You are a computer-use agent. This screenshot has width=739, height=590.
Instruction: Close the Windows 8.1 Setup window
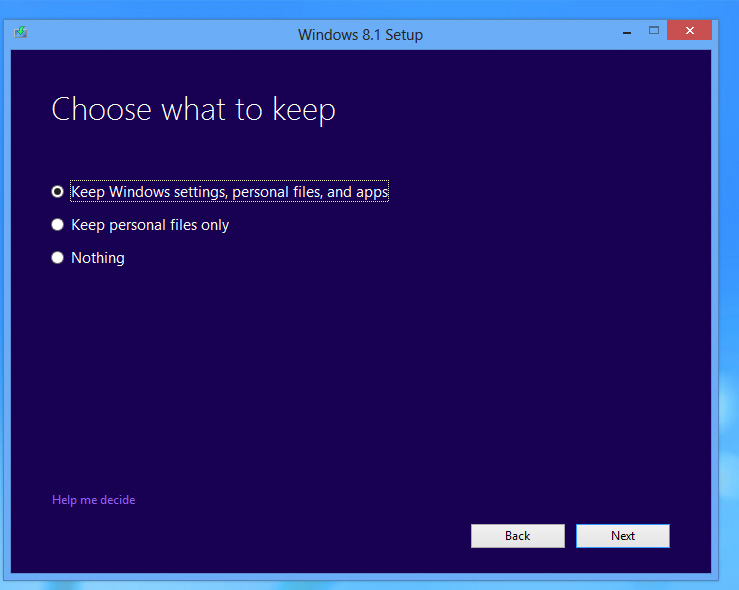[690, 30]
